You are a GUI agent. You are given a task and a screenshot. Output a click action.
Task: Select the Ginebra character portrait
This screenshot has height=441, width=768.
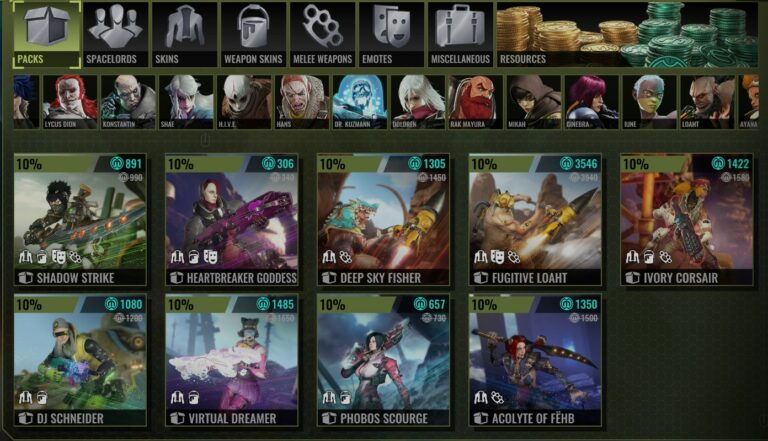592,102
